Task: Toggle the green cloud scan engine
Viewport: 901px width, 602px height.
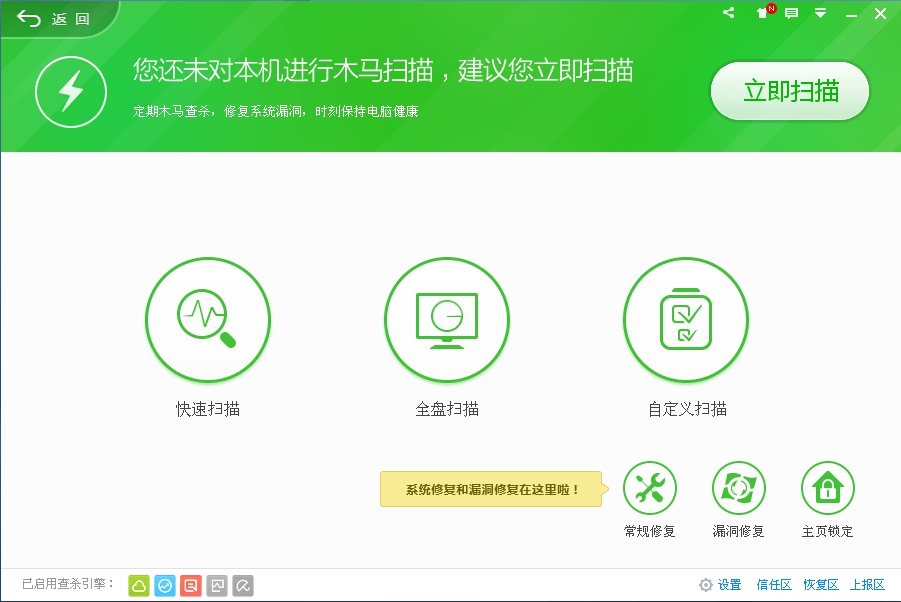Action: point(139,585)
